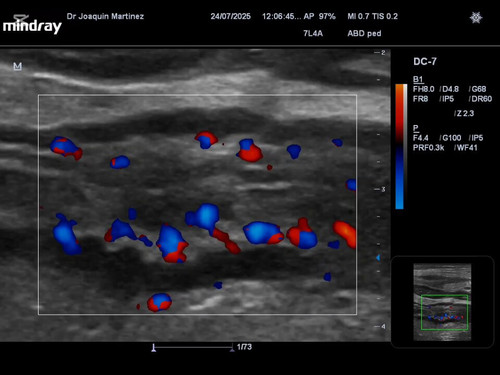
Task: Click the doctor name Dr Joaquin Martinez
Action: click(105, 16)
